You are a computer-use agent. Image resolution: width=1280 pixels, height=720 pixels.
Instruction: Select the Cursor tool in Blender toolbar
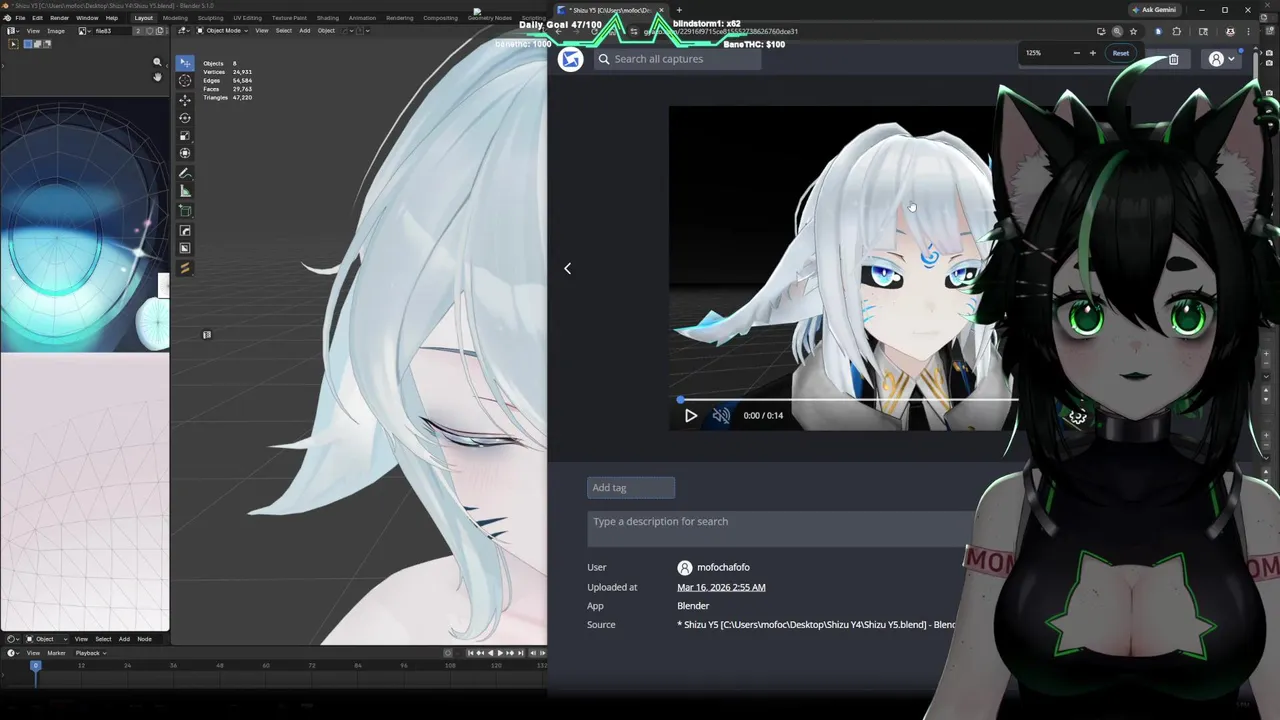pos(185,80)
